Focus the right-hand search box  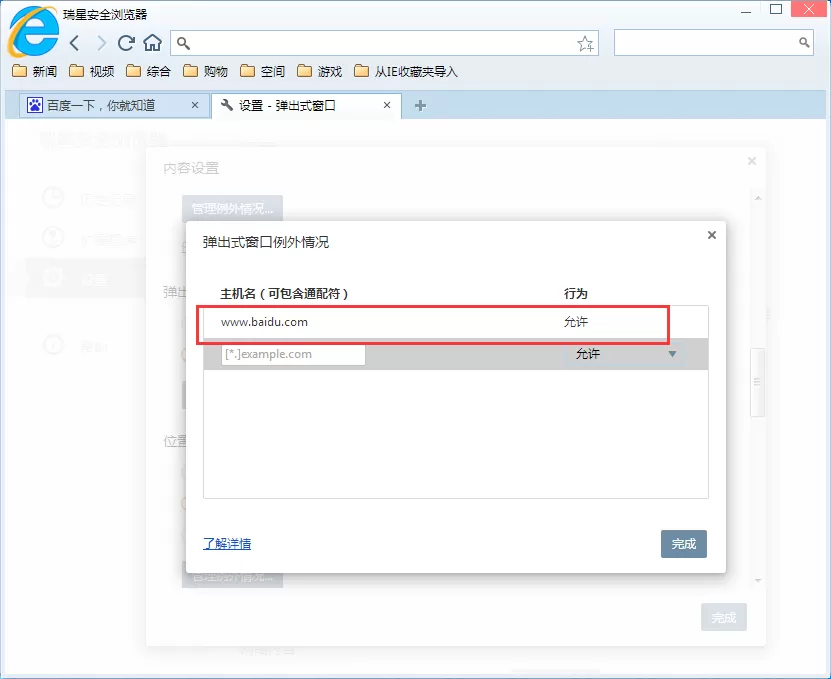713,42
